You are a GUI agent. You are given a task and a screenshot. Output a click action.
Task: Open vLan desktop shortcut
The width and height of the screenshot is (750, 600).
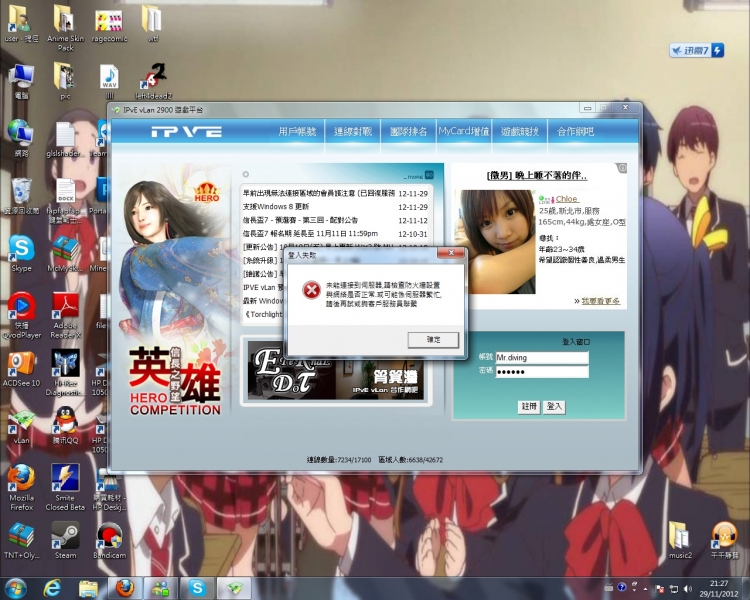point(22,427)
